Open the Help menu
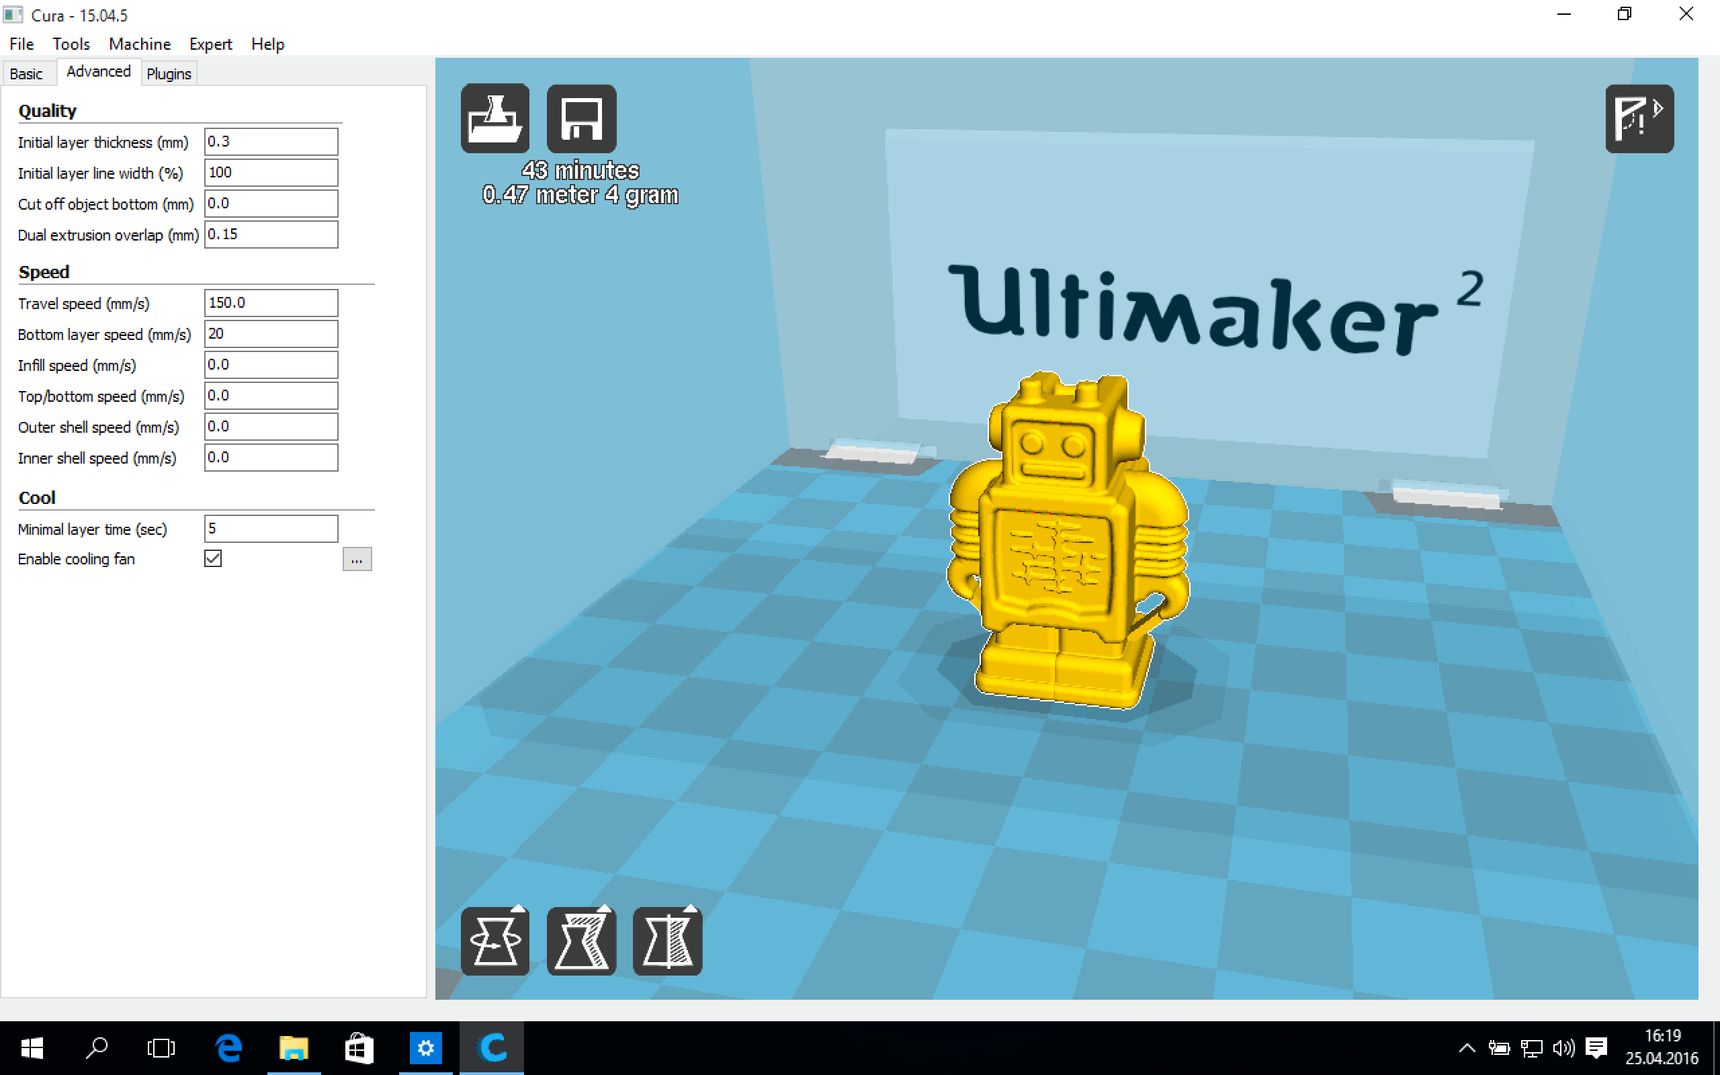Image resolution: width=1720 pixels, height=1075 pixels. coord(267,44)
